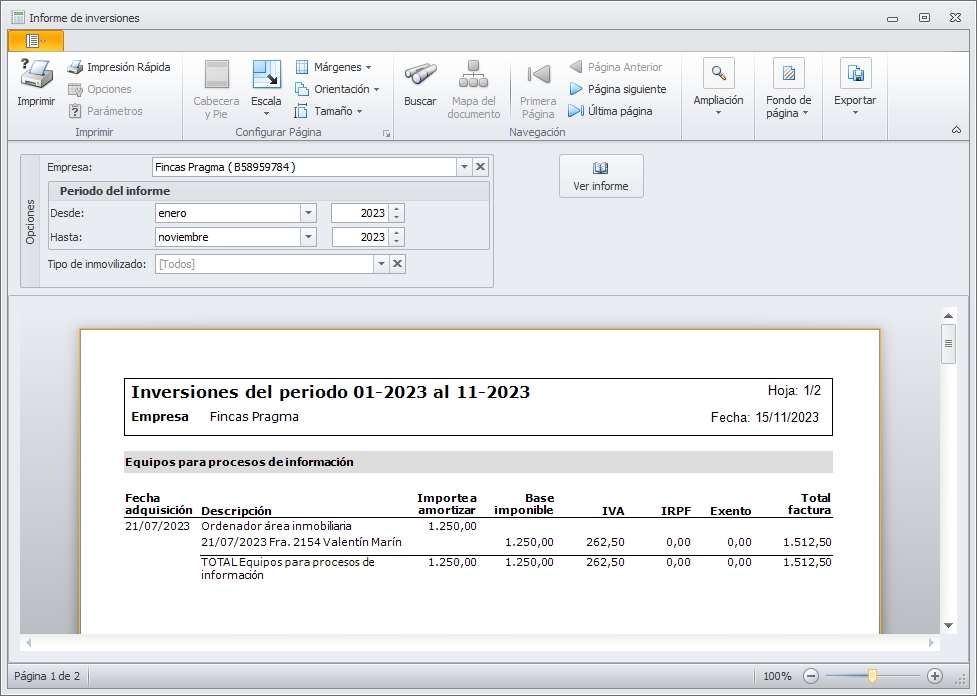Viewport: 977px width, 696px height.
Task: Click the zoom slider handle
Action: (872, 676)
